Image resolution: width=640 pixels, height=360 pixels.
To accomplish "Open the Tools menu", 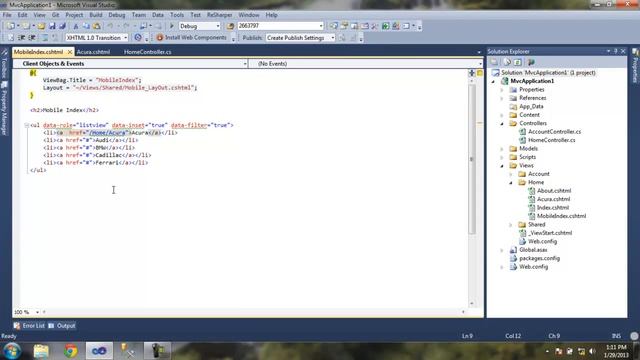I will click(x=177, y=15).
